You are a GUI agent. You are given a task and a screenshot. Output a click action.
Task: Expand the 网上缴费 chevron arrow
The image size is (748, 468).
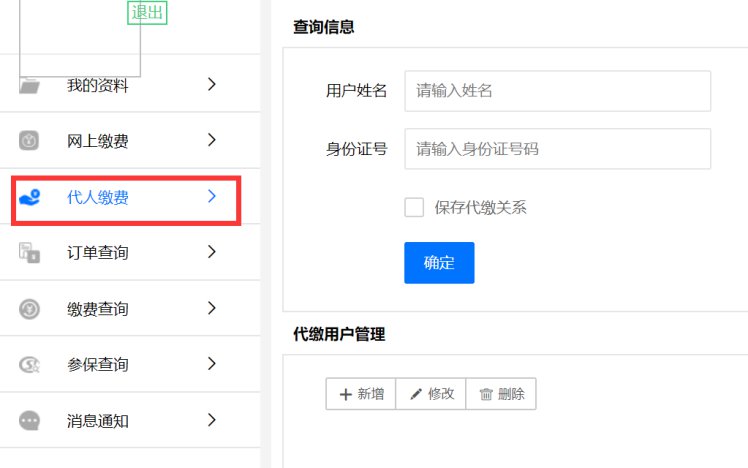(211, 141)
